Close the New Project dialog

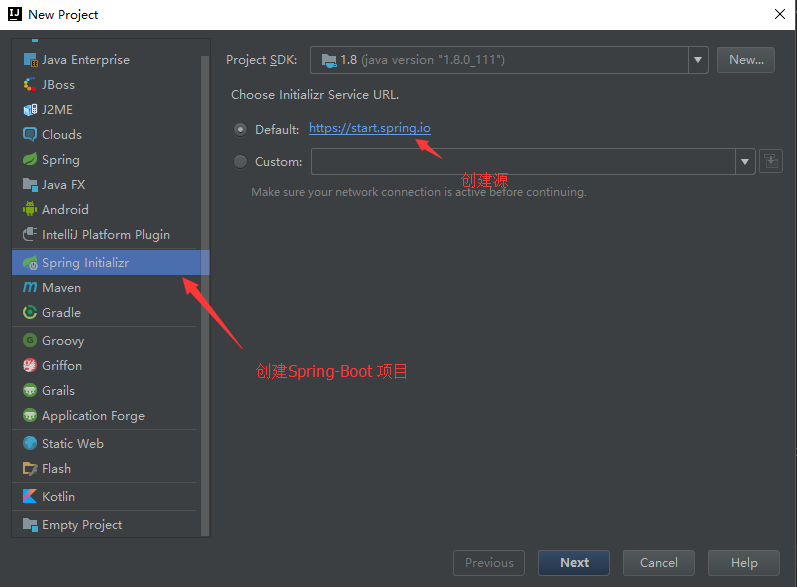780,14
